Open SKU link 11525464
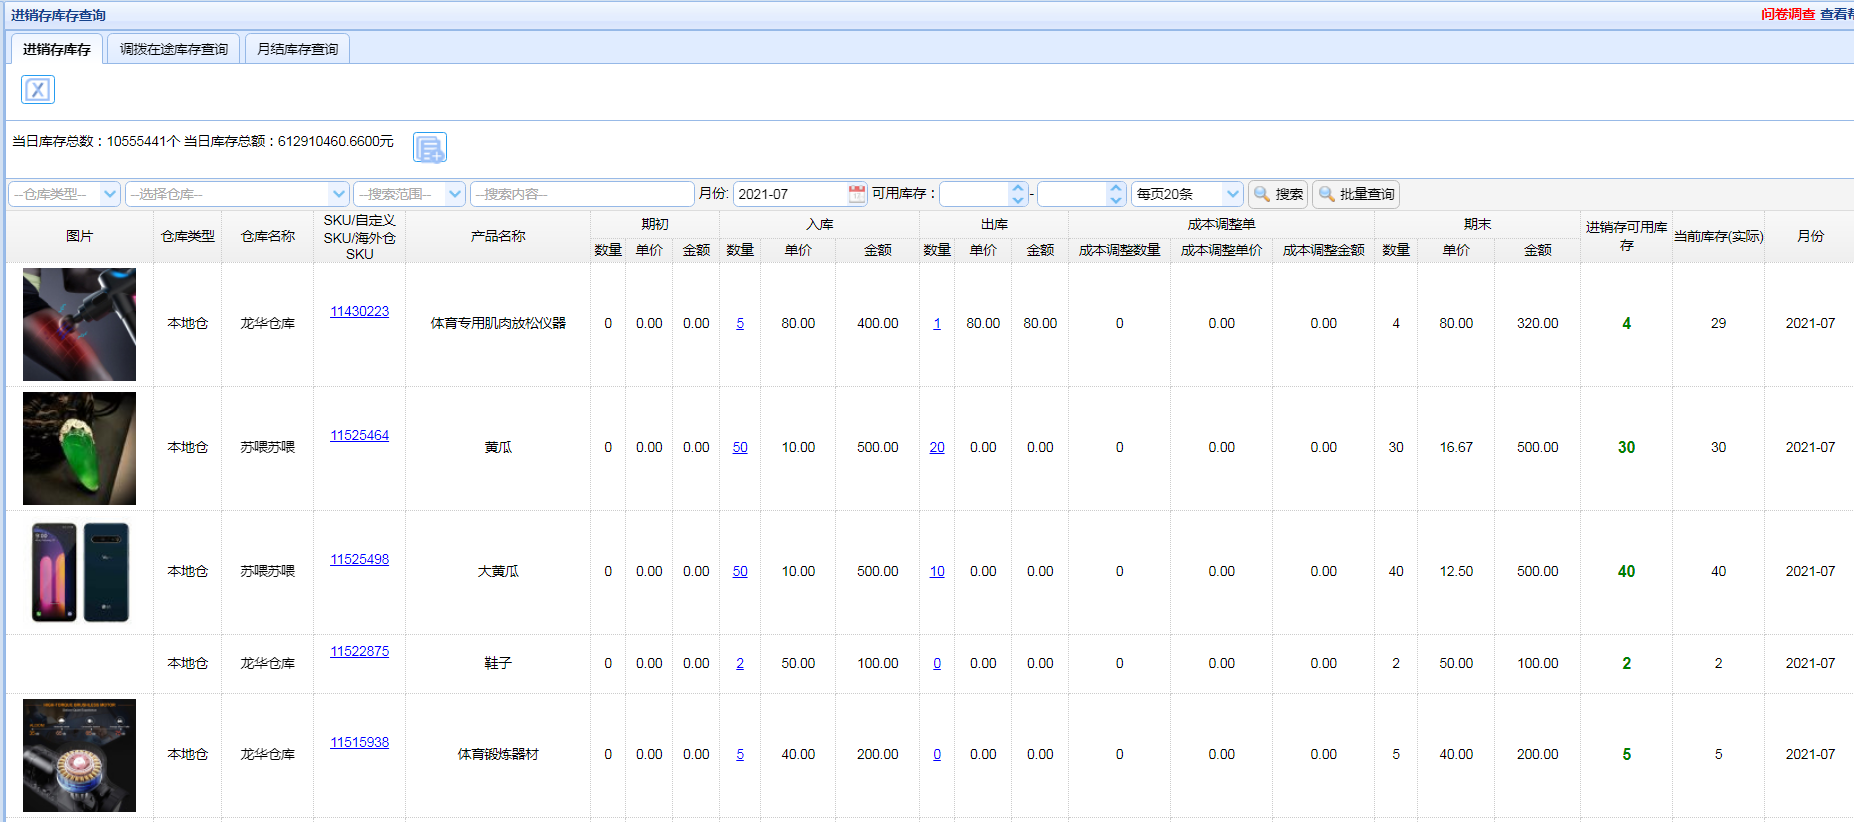 [359, 435]
